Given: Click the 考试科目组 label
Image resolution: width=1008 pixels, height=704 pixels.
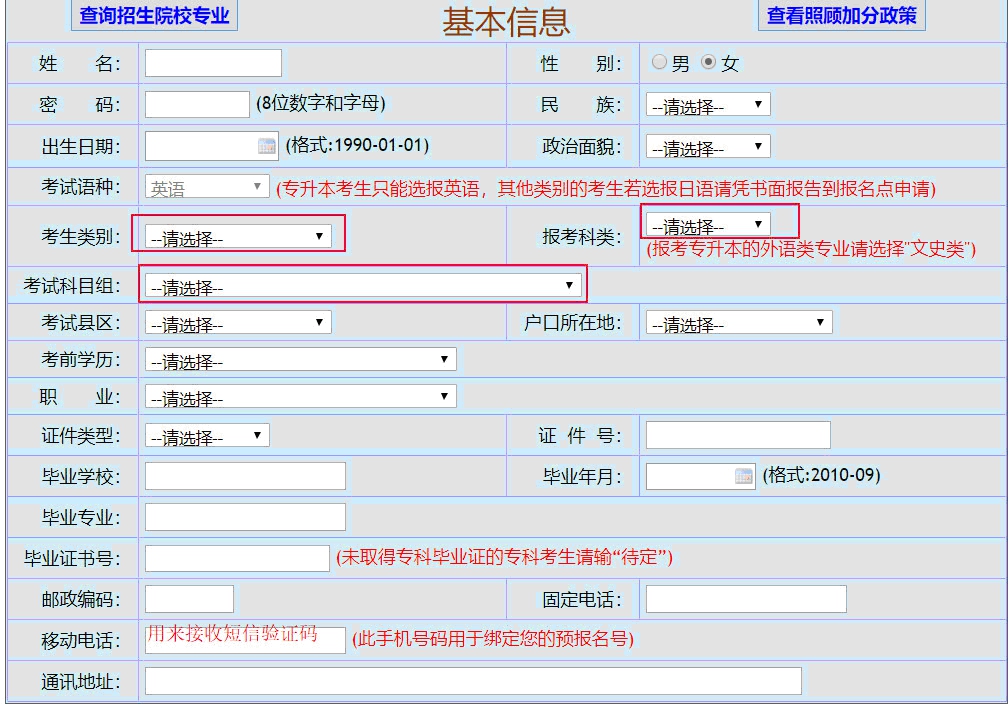Looking at the screenshot, I should coord(72,285).
